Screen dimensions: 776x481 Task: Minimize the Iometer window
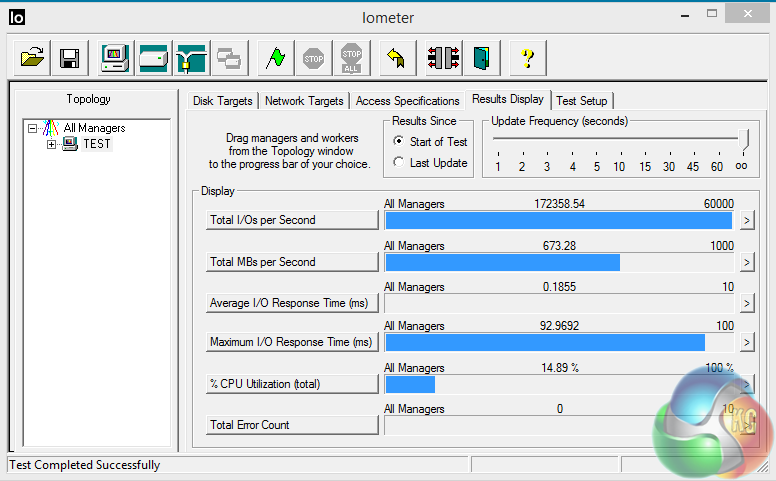685,15
